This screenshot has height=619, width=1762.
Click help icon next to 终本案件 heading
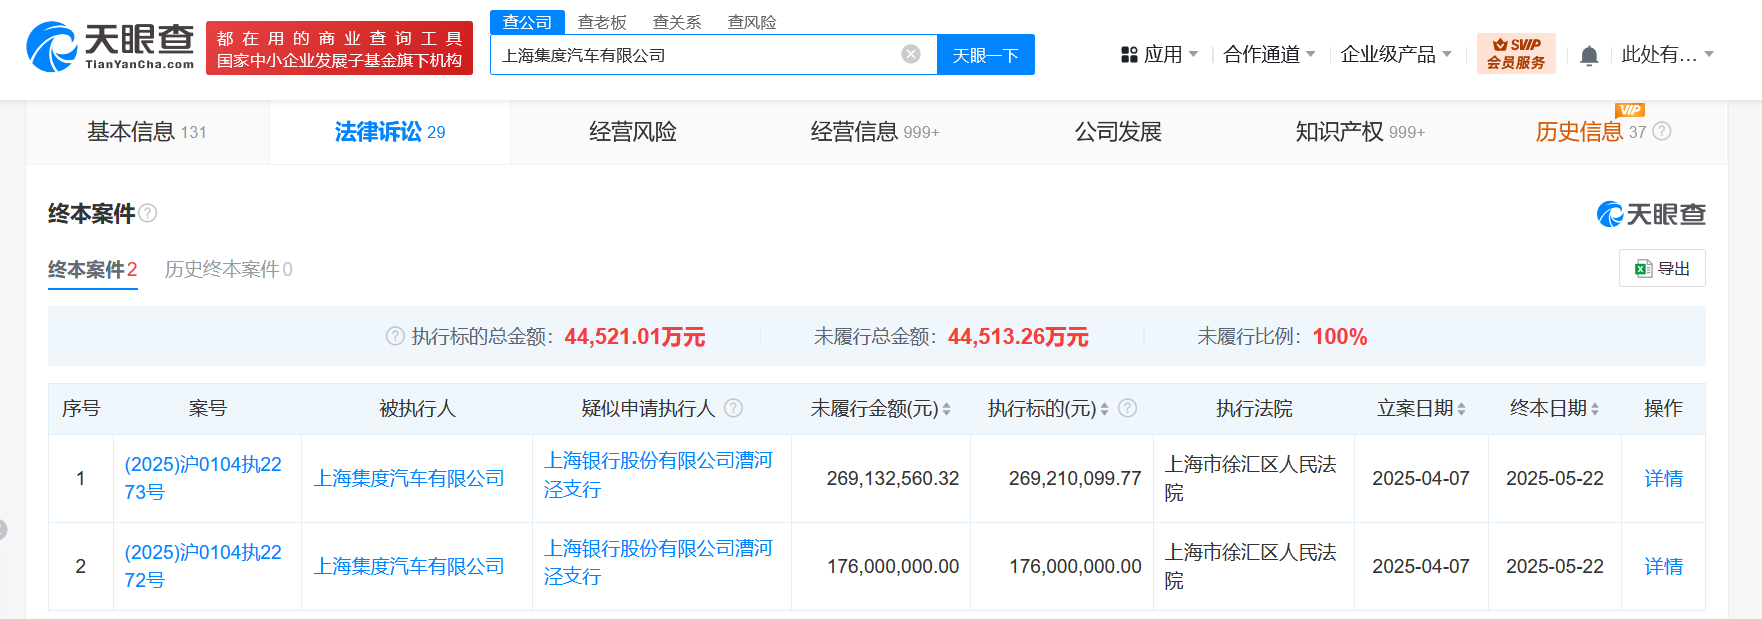click(148, 213)
